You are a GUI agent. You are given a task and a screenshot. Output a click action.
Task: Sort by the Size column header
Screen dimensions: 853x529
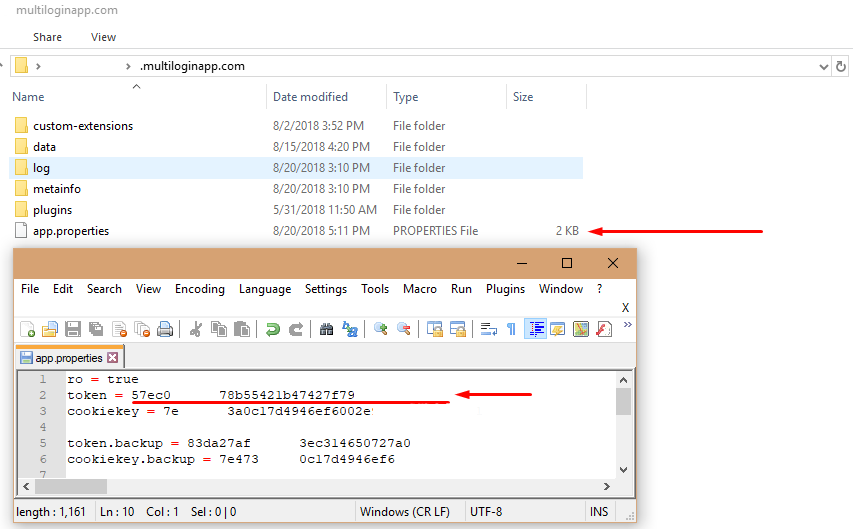point(523,97)
